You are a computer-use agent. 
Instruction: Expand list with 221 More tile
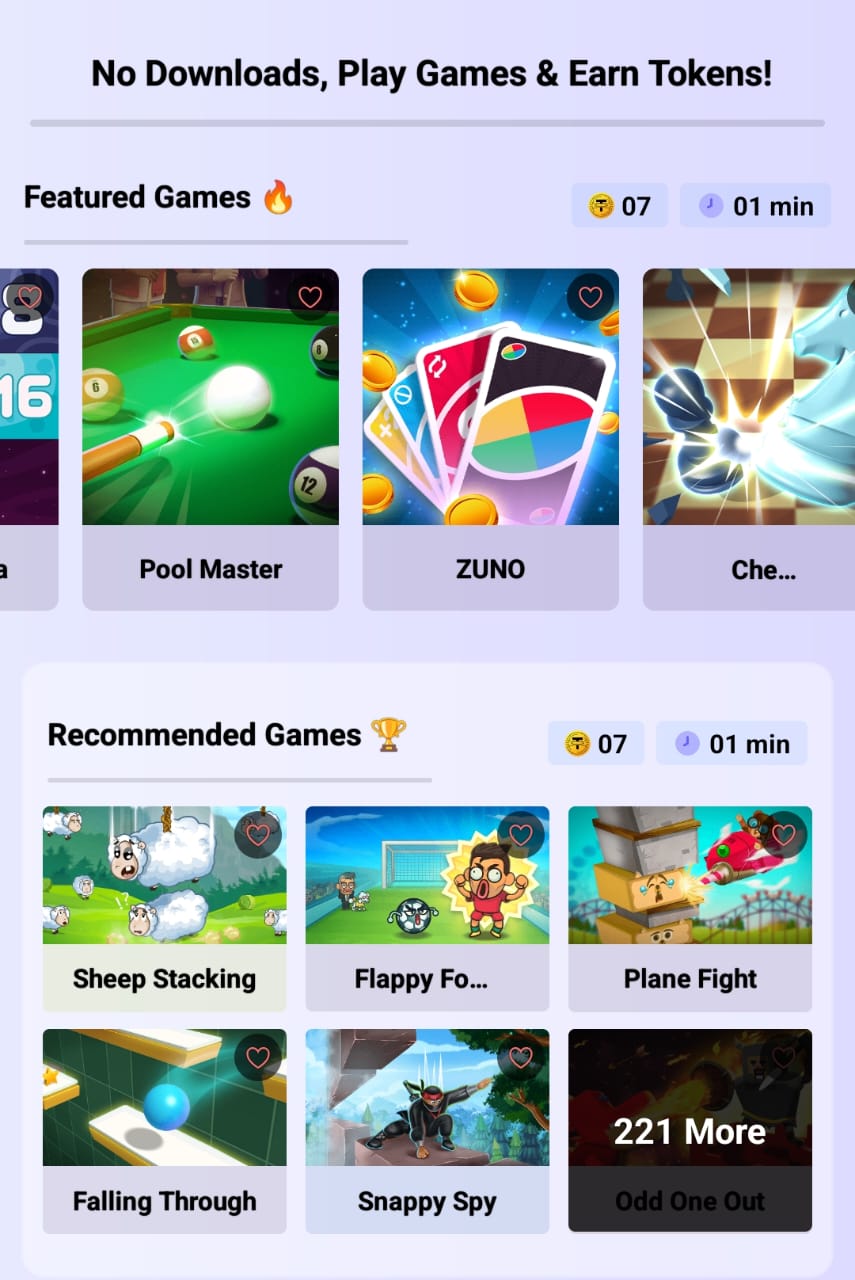coord(690,1131)
